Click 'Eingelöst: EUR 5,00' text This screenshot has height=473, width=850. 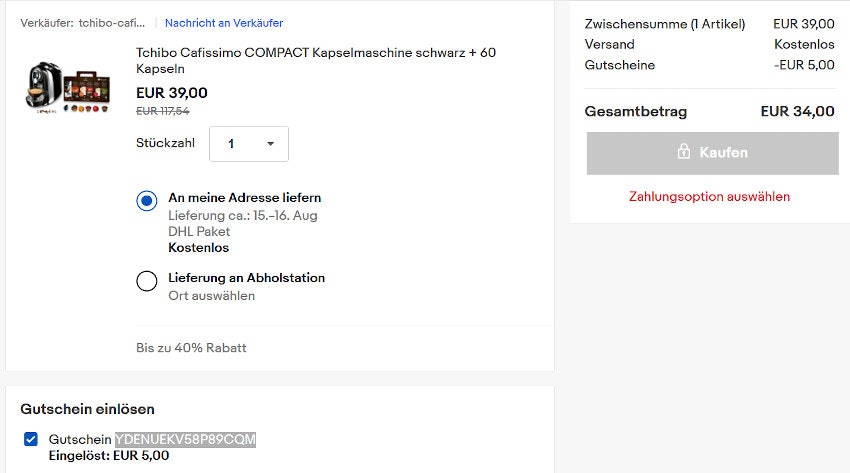(x=109, y=456)
